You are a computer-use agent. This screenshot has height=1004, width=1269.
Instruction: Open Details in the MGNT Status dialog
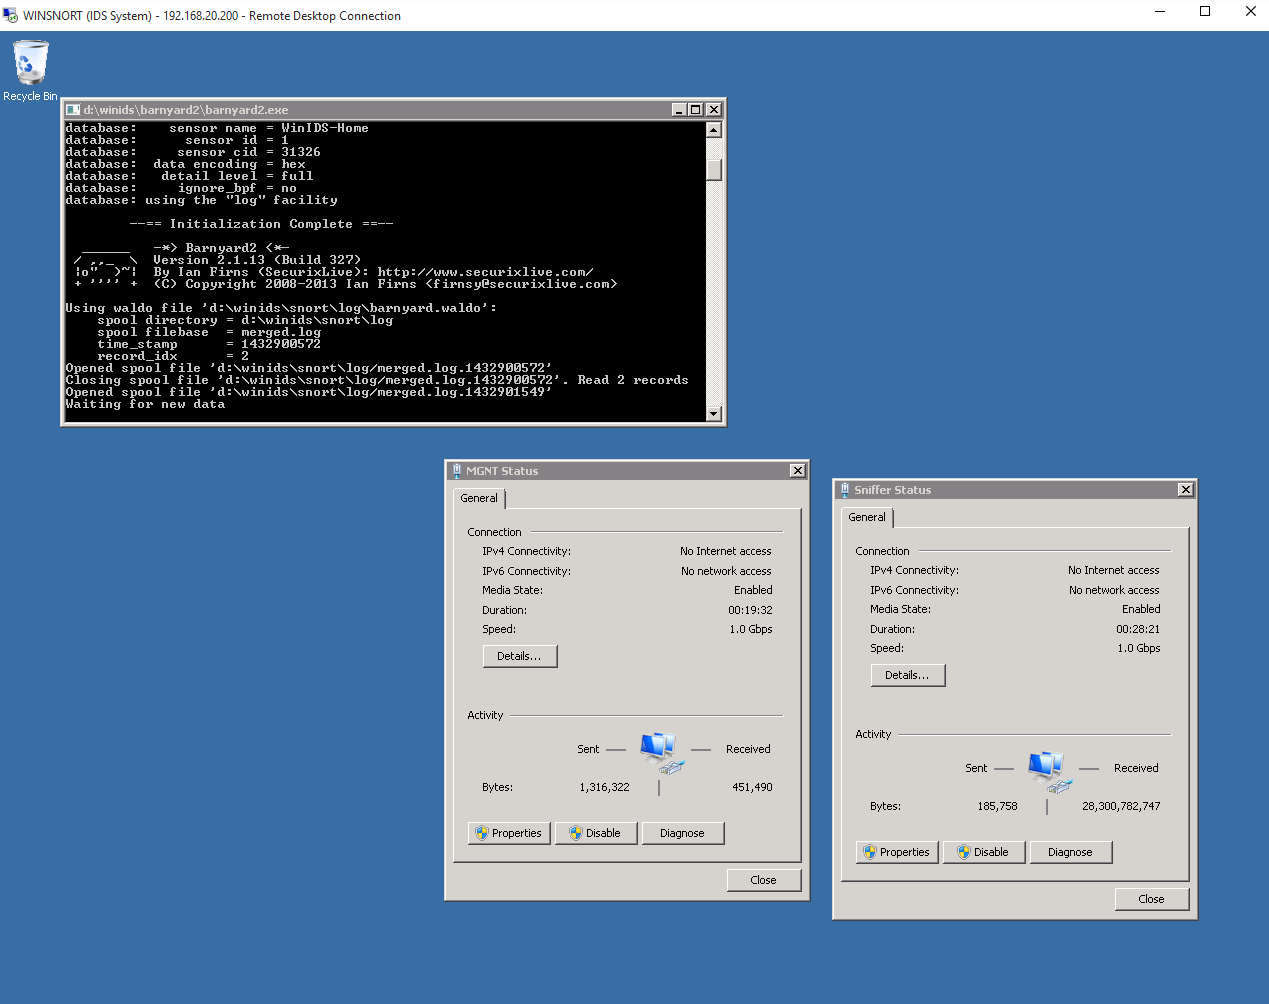[519, 656]
